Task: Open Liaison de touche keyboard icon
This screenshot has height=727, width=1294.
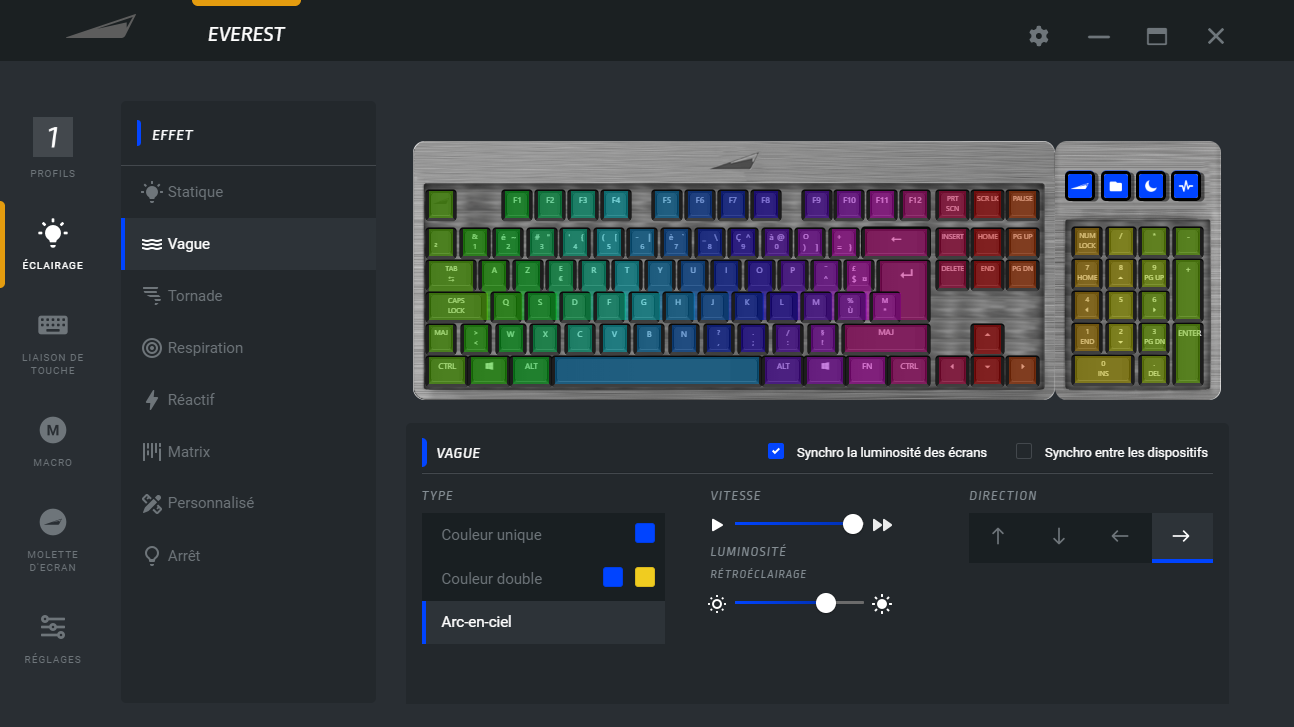Action: click(53, 325)
